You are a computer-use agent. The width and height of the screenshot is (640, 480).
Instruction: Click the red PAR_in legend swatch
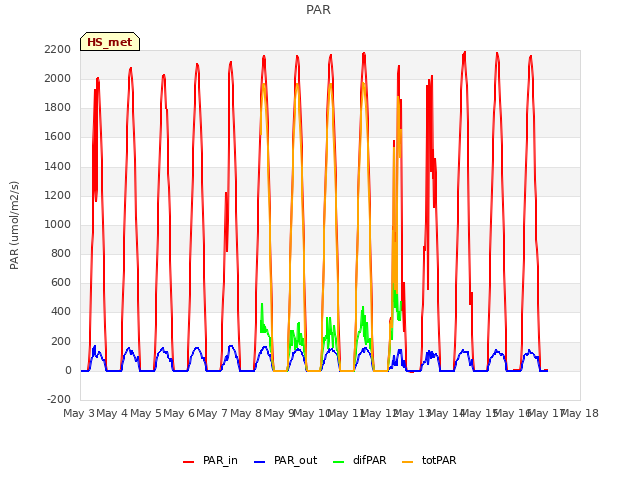pyautogui.click(x=189, y=462)
